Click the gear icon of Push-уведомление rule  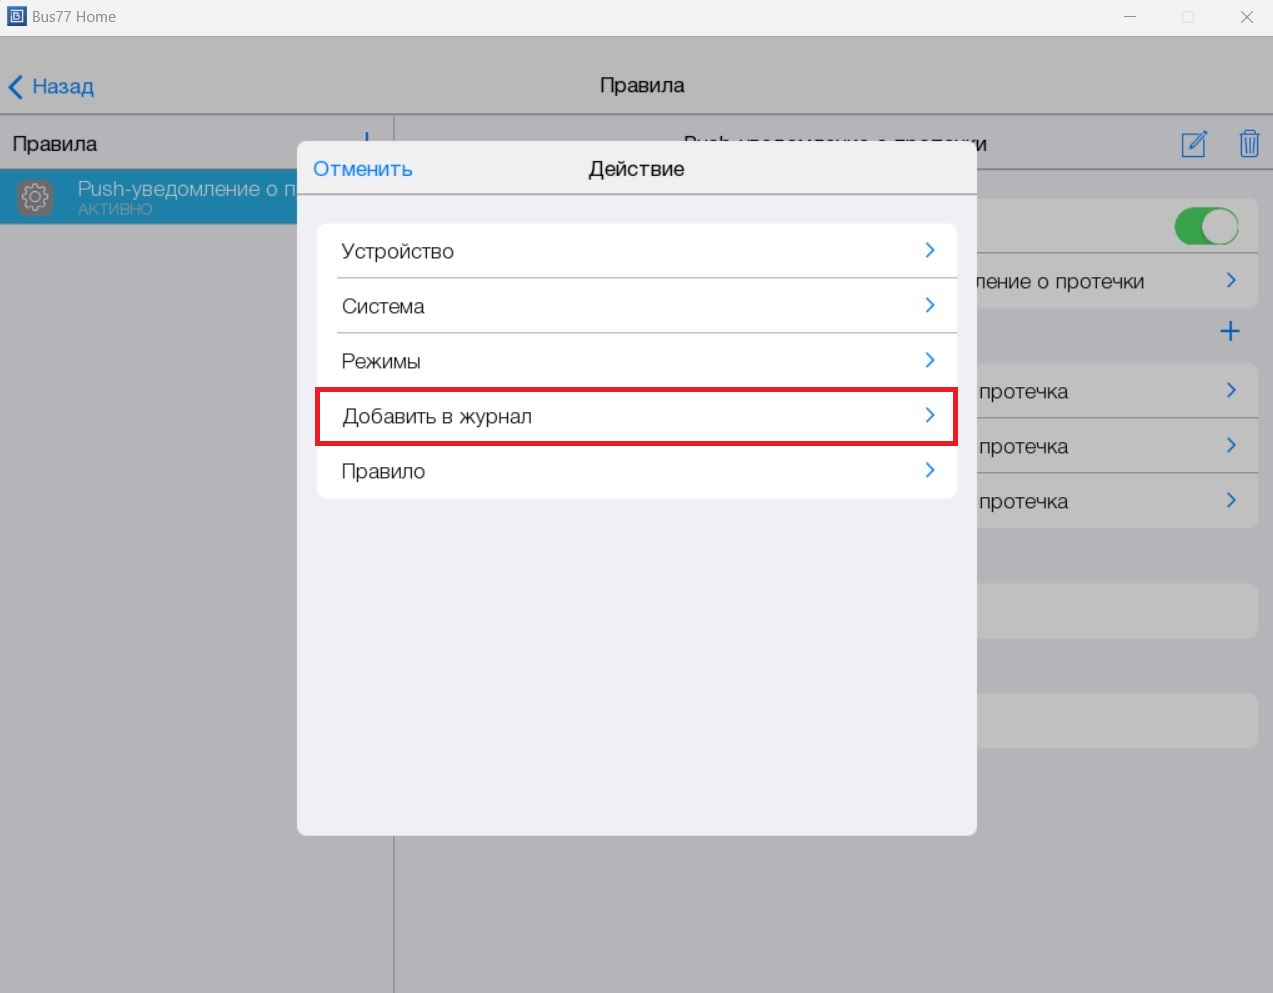35,197
